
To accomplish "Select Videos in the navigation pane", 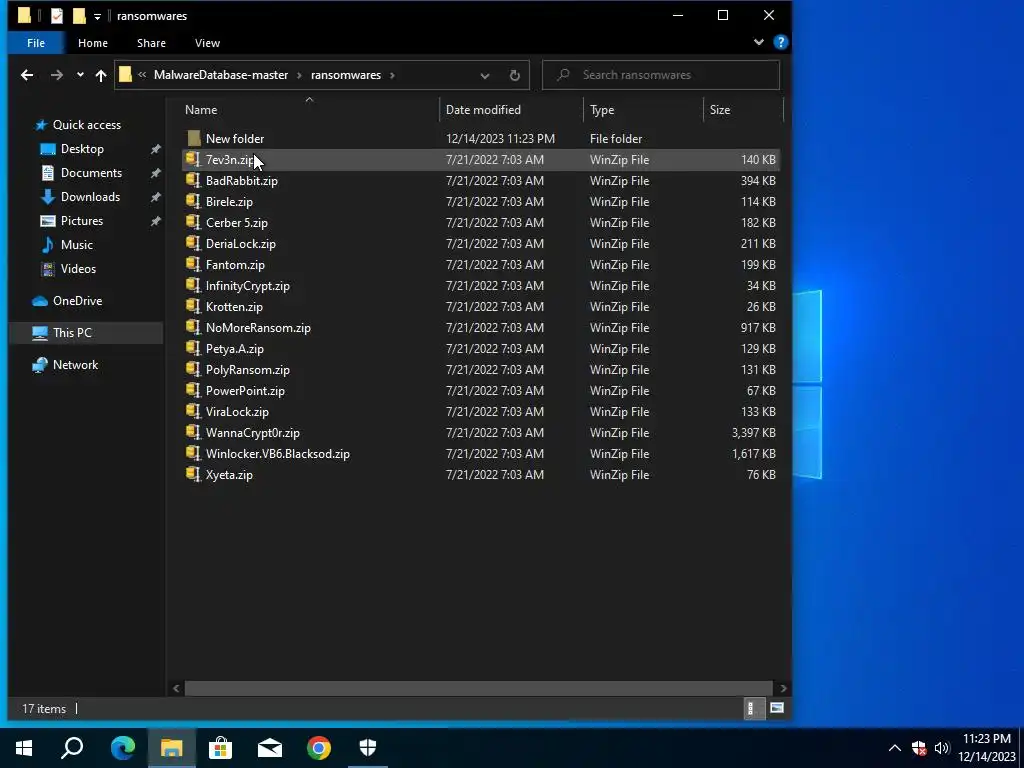I will [78, 269].
